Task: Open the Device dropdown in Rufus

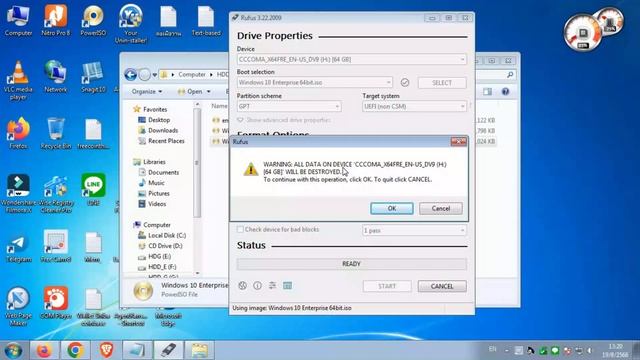Action: click(x=351, y=59)
